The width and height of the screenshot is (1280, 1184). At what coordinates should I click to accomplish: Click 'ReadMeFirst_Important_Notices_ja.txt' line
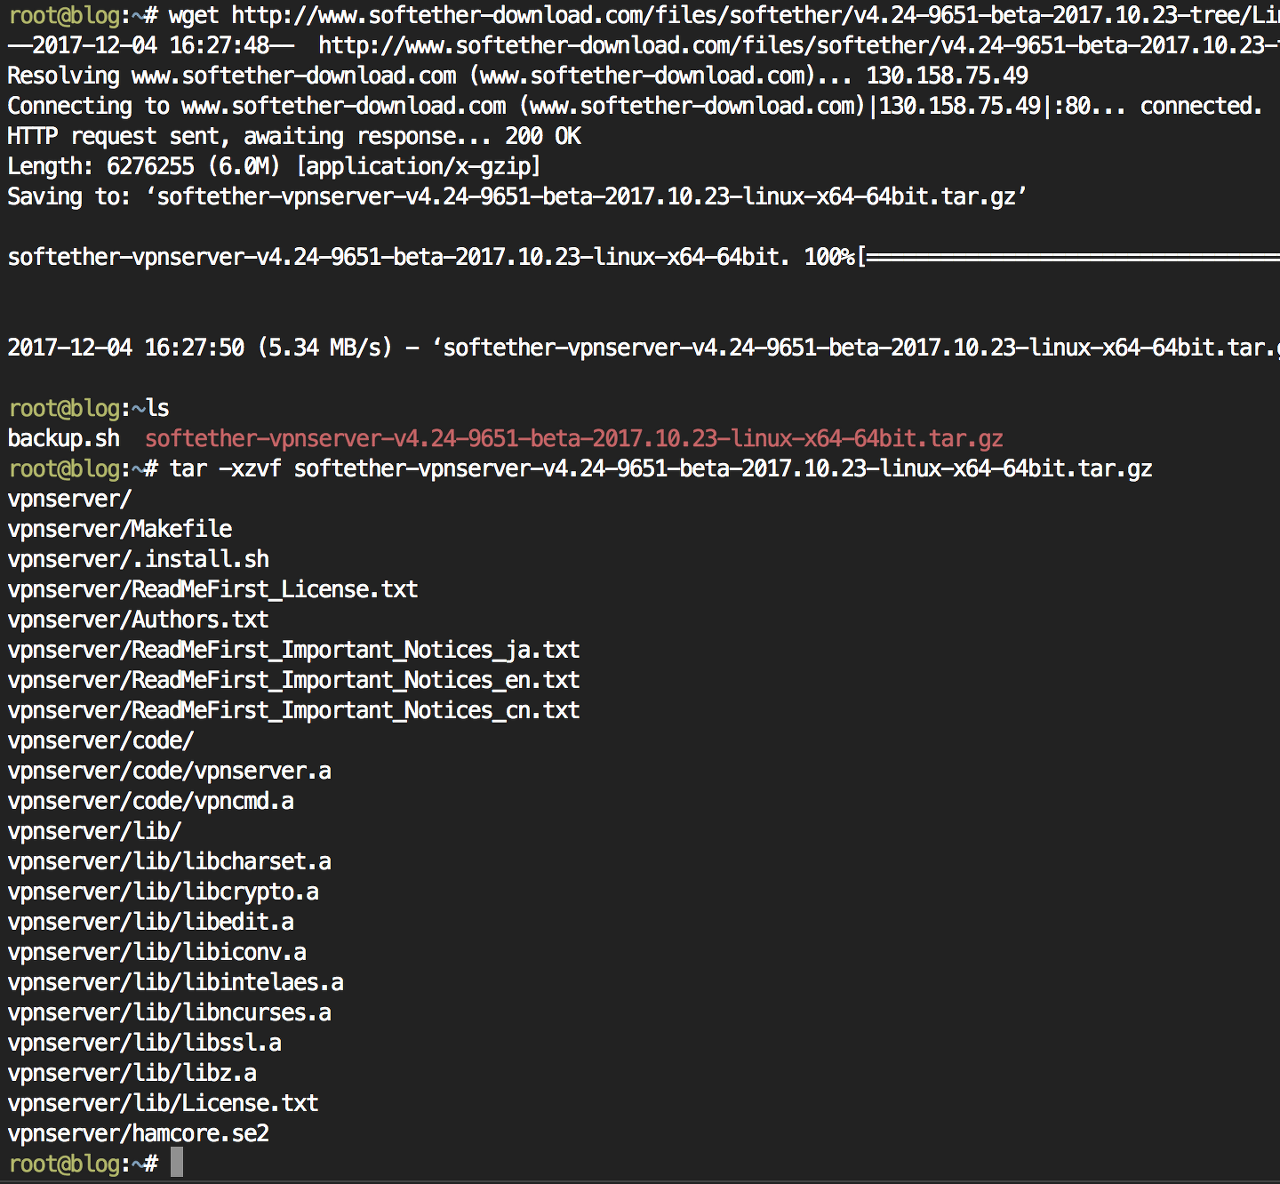[294, 650]
